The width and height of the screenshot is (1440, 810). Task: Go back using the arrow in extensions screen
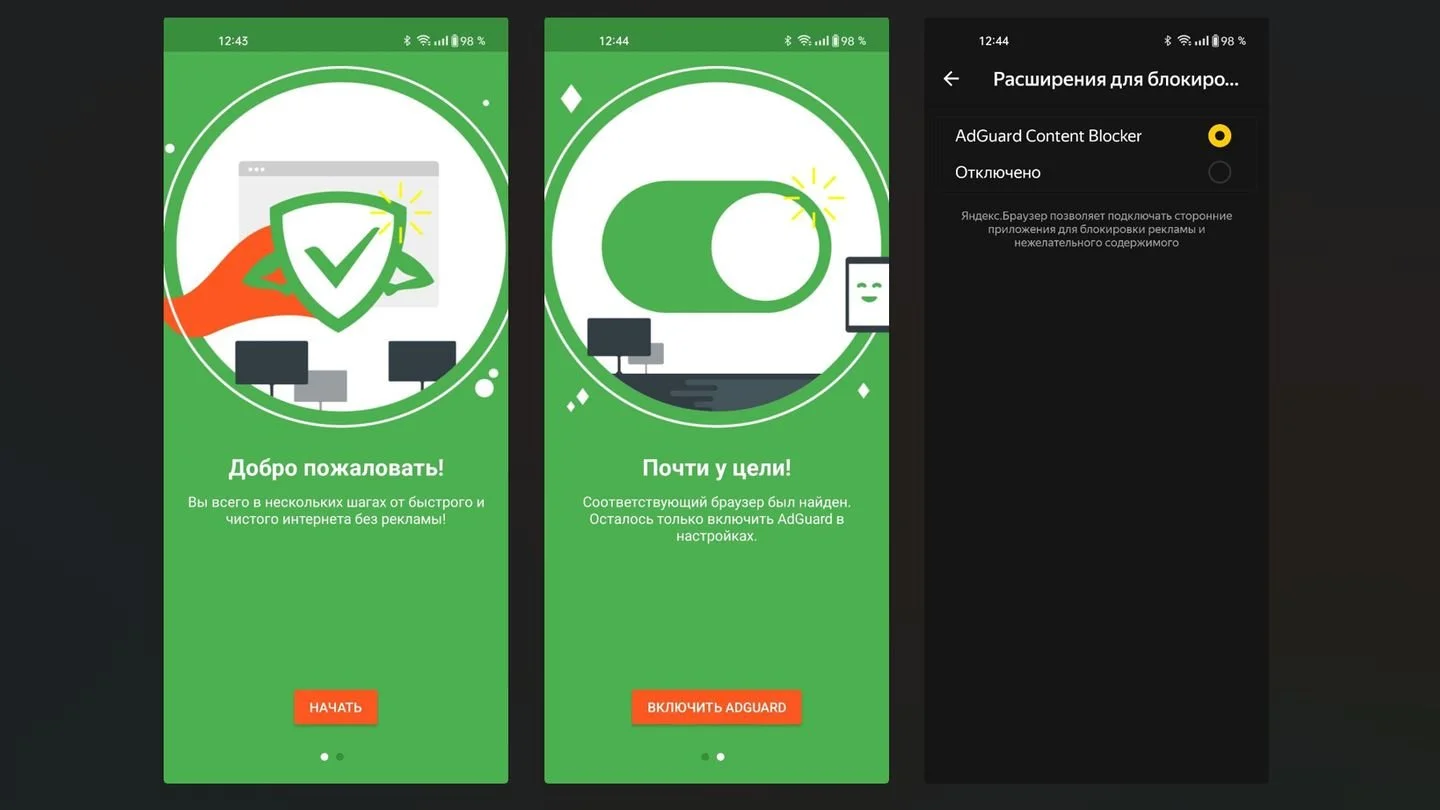point(951,79)
